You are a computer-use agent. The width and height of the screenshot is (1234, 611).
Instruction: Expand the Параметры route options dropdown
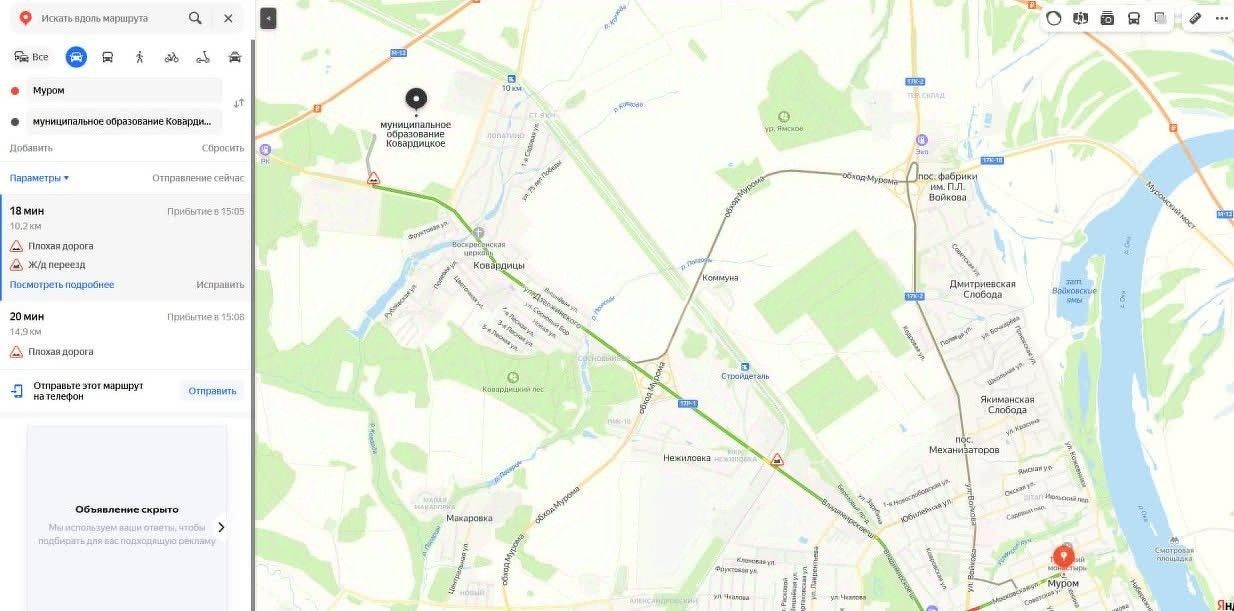[x=39, y=177]
